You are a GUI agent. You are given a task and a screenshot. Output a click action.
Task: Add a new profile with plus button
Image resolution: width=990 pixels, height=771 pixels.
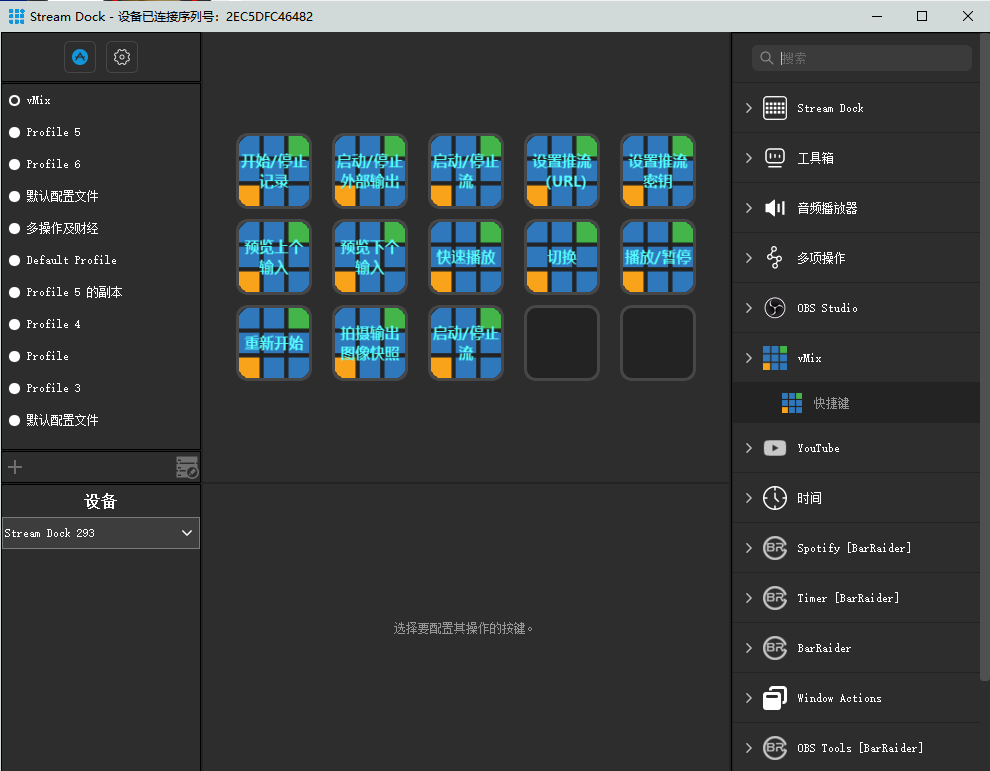pos(15,467)
